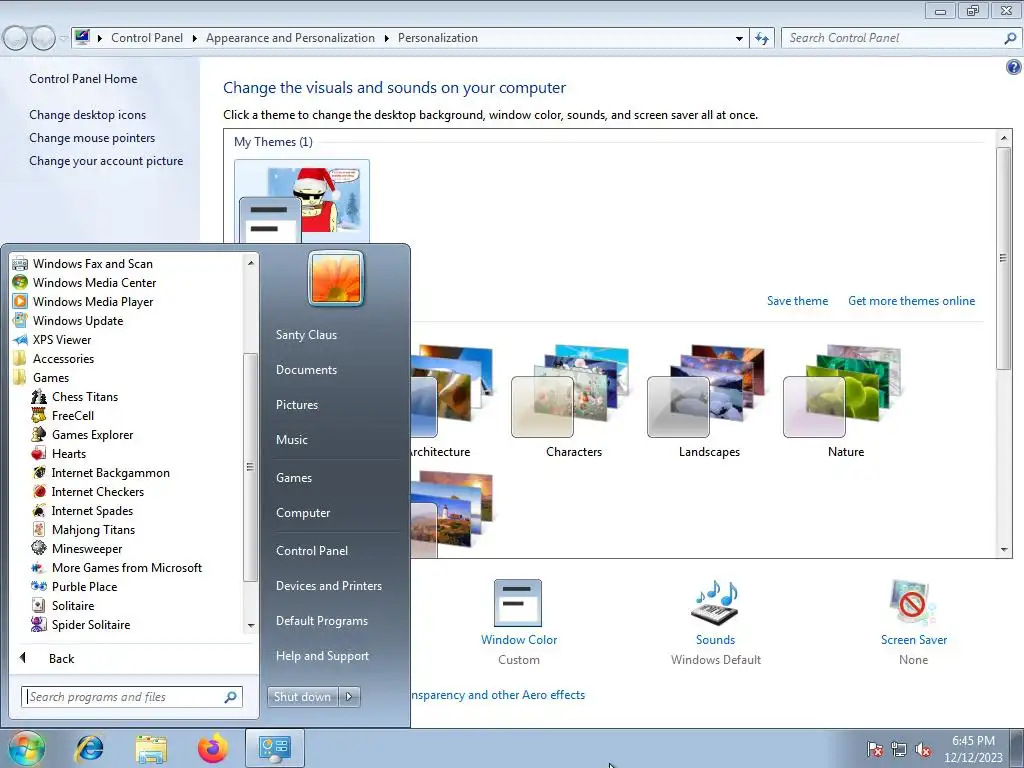This screenshot has width=1024, height=768.
Task: Launch Minesweeper icon
Action: [39, 548]
